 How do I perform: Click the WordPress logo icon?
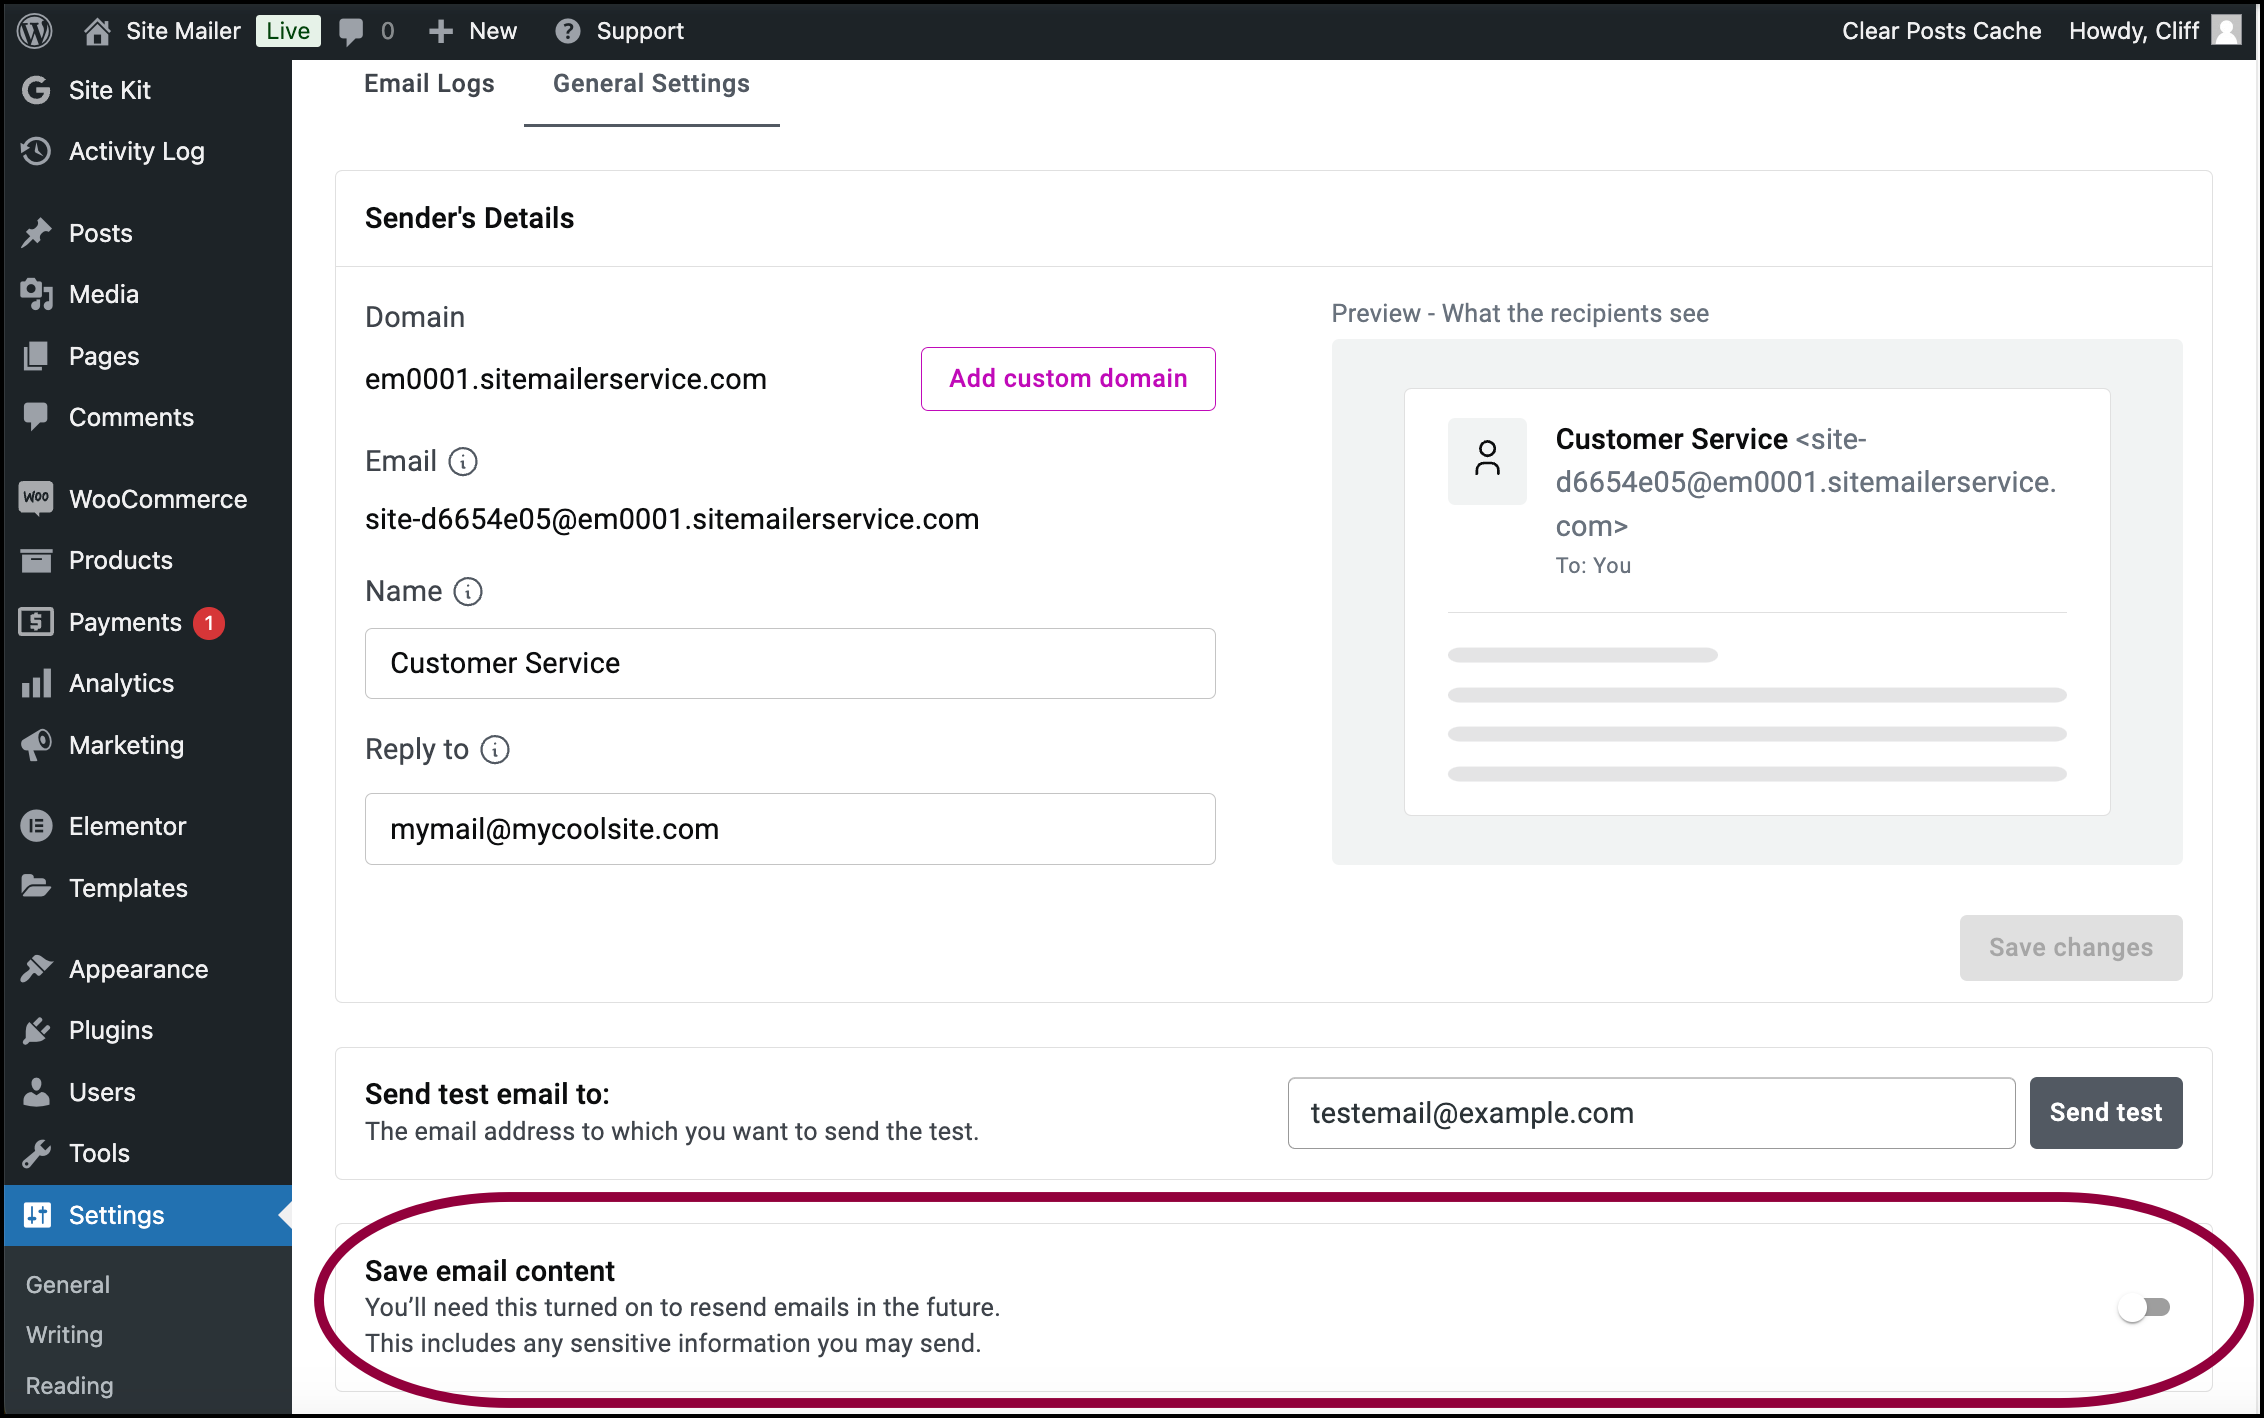(35, 31)
